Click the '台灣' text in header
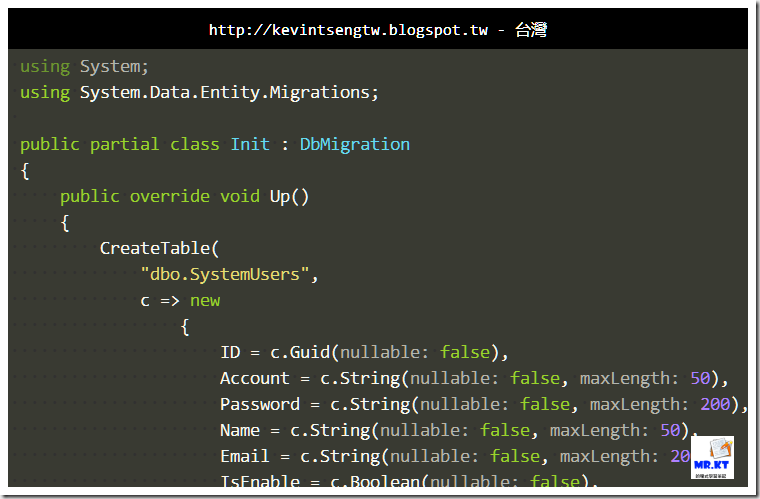This screenshot has width=760, height=499. tap(531, 30)
